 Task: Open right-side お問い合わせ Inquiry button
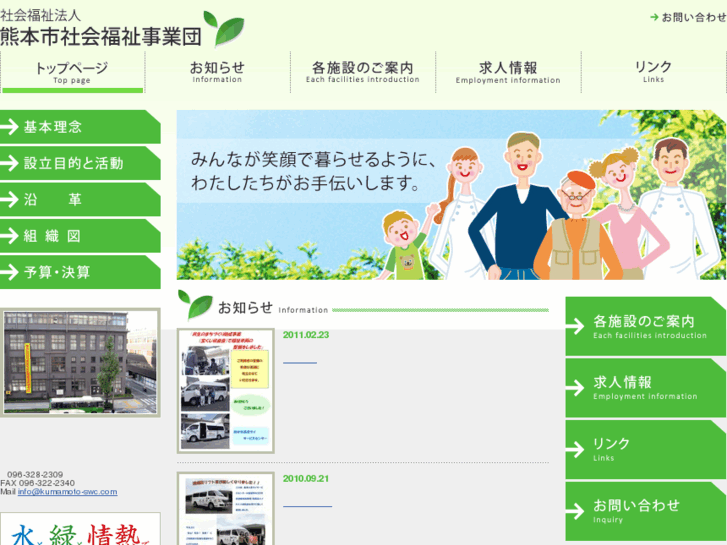pos(645,511)
